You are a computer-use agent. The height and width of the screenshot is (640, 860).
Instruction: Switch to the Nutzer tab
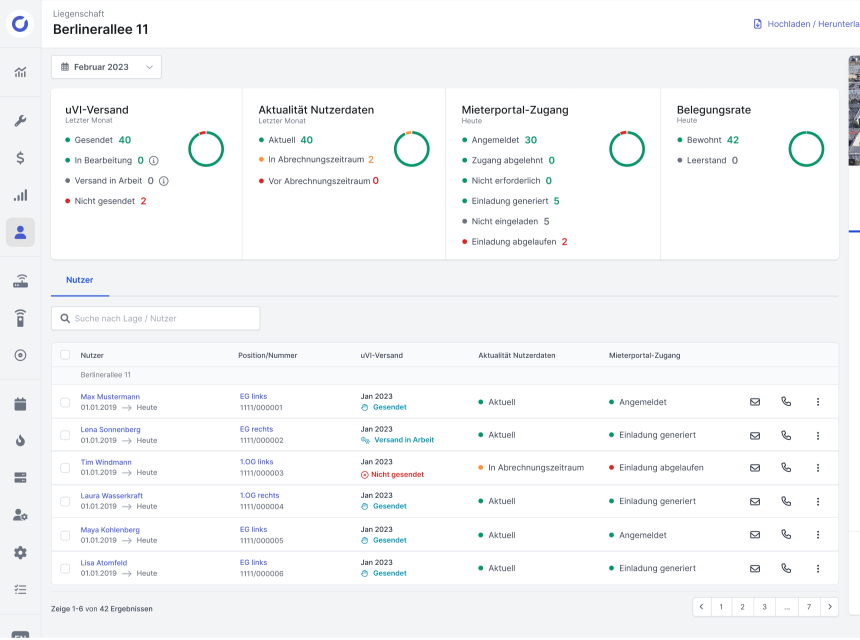80,280
